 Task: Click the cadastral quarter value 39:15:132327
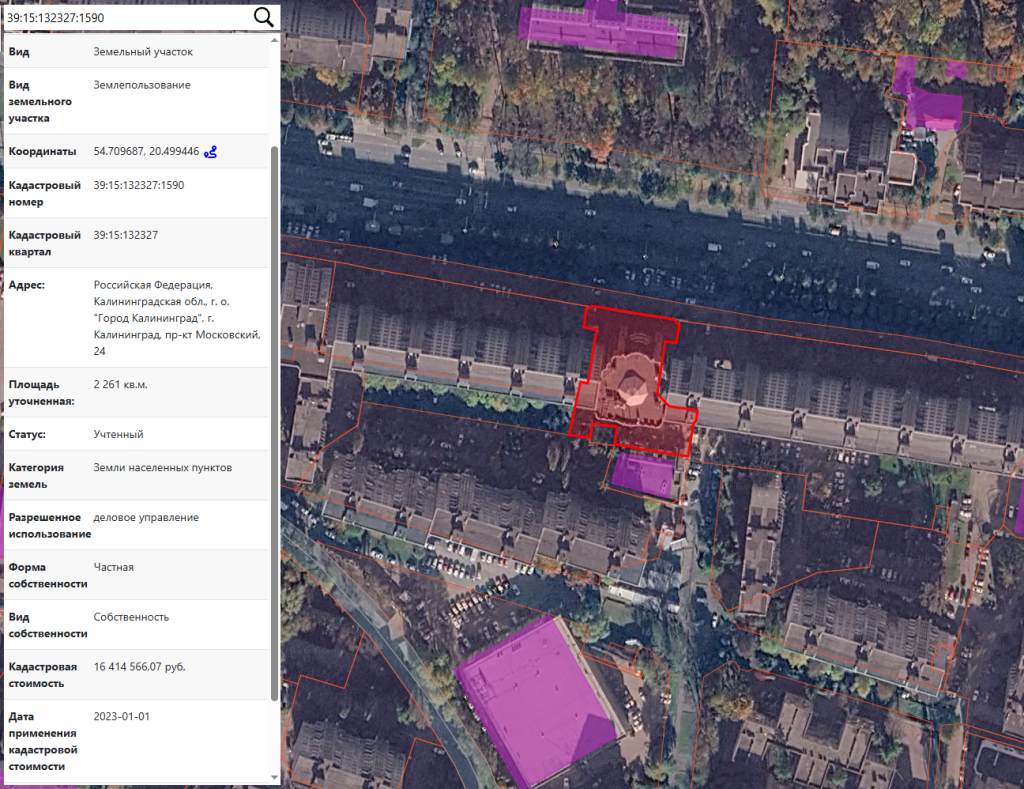pos(125,235)
